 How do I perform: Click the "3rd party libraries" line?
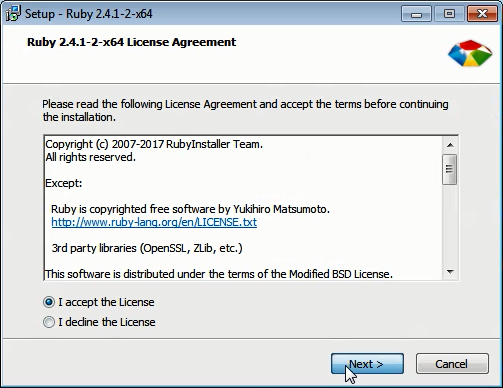147,248
